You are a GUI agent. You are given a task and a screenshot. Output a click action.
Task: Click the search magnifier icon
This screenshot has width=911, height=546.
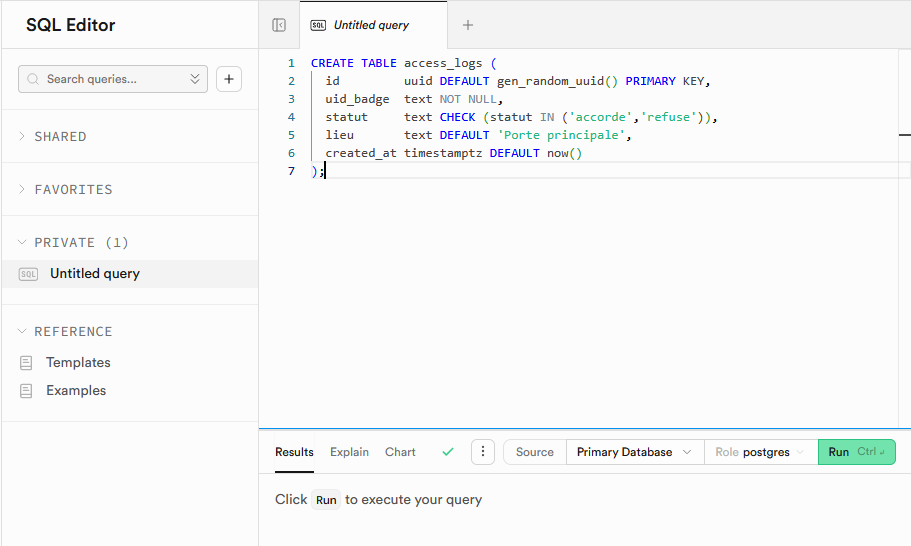33,79
